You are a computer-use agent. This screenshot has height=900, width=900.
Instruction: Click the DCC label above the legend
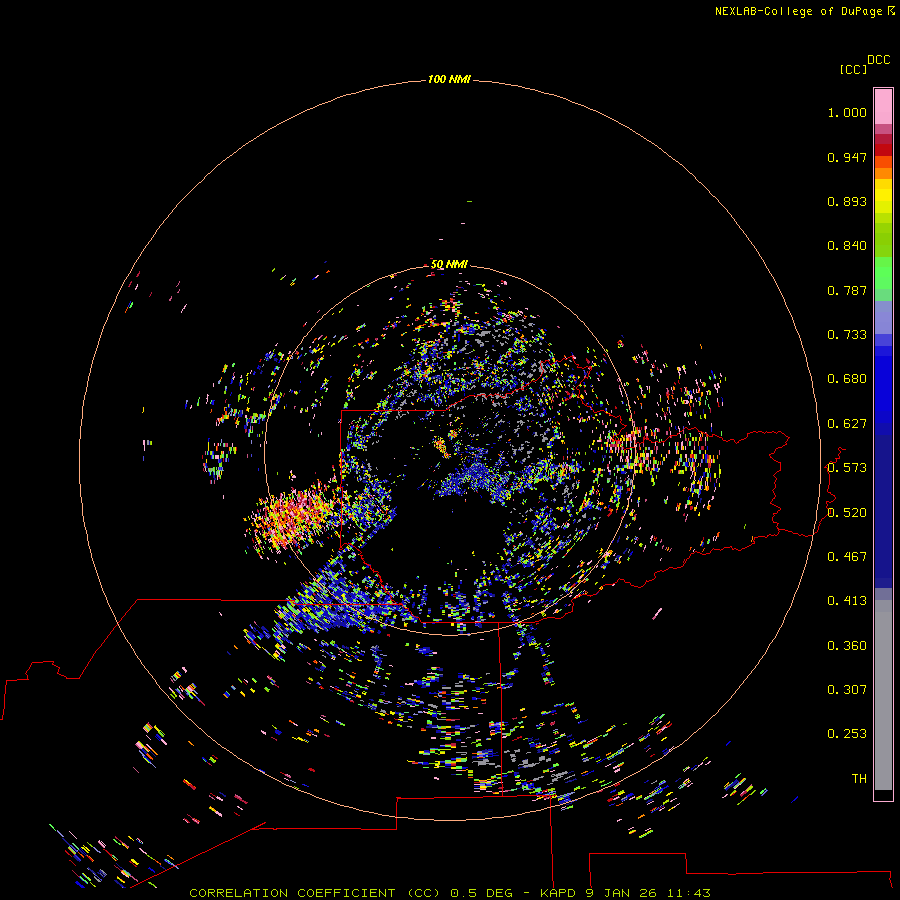[879, 60]
